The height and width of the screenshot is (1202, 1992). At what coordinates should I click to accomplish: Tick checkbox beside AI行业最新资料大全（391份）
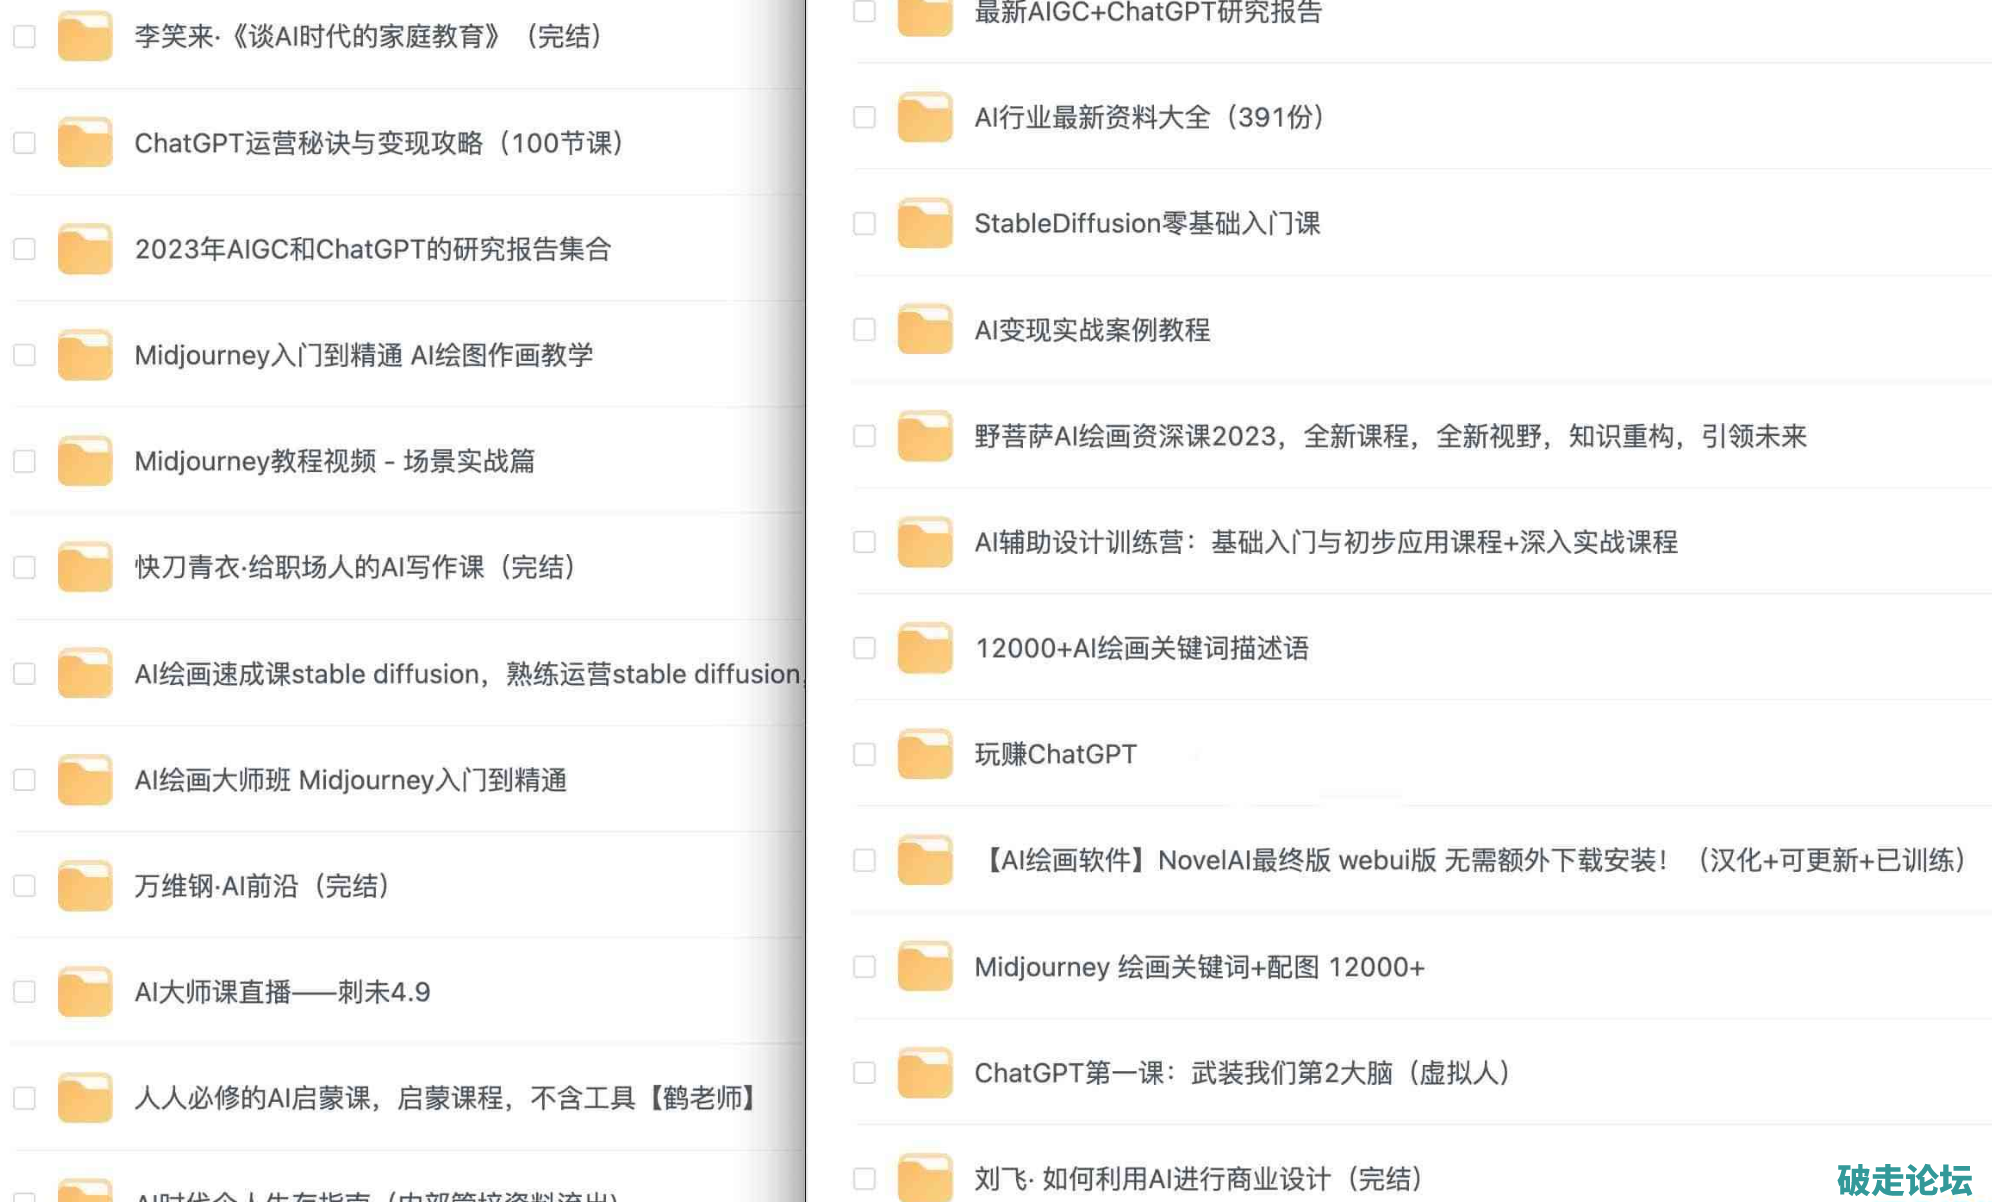[864, 117]
